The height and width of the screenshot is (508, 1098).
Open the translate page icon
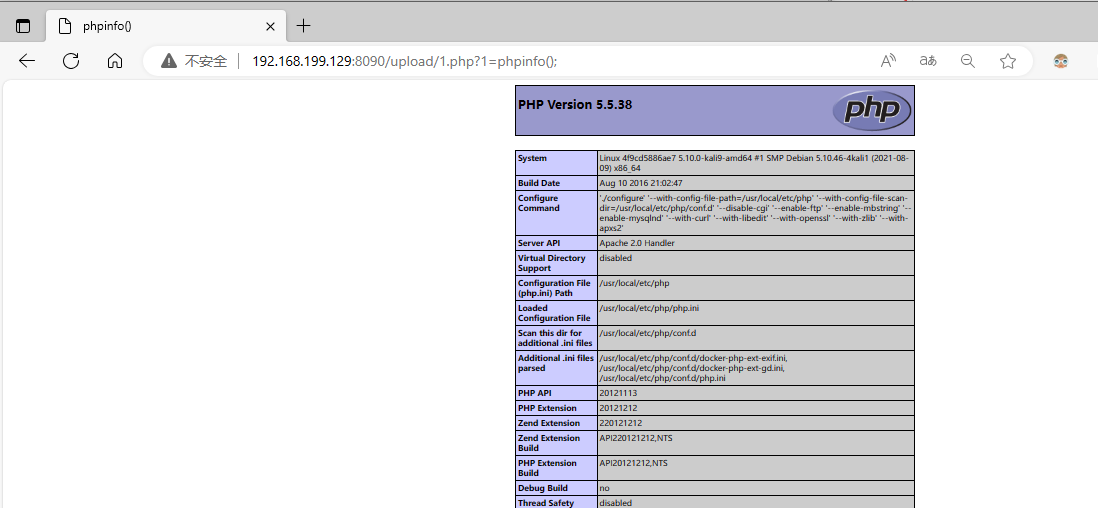(928, 61)
